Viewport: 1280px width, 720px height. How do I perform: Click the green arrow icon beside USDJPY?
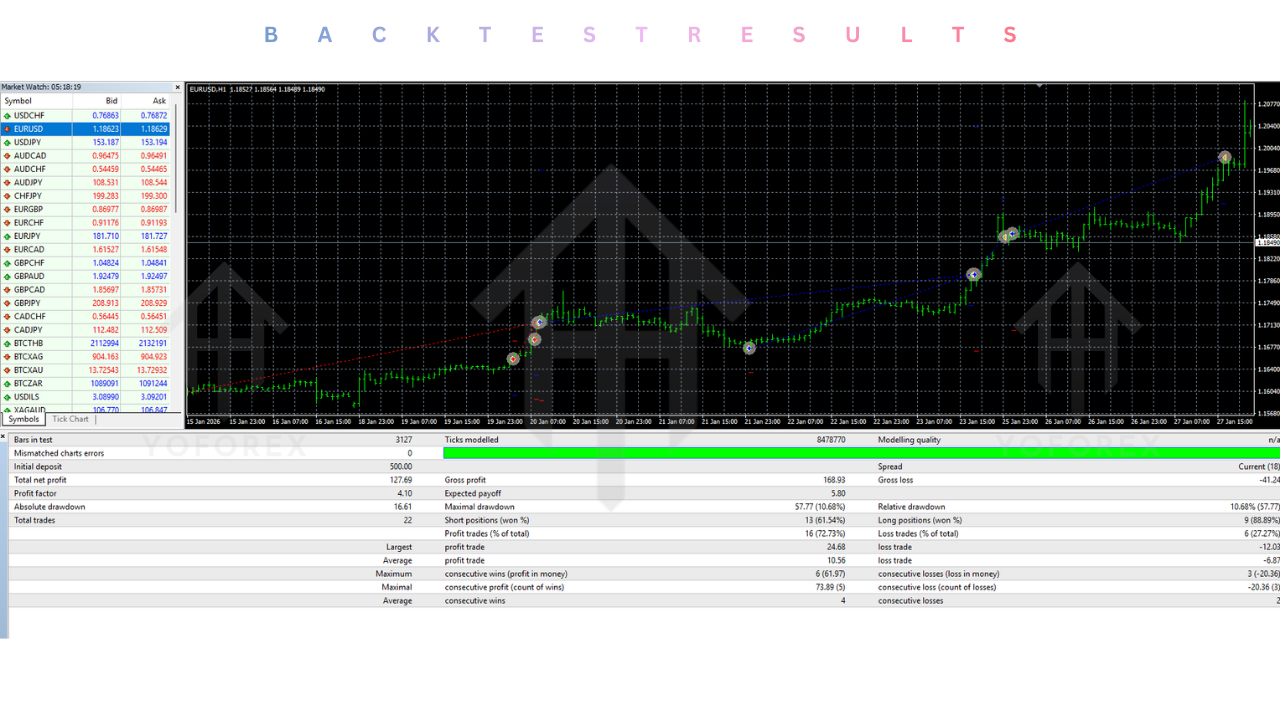(8, 142)
